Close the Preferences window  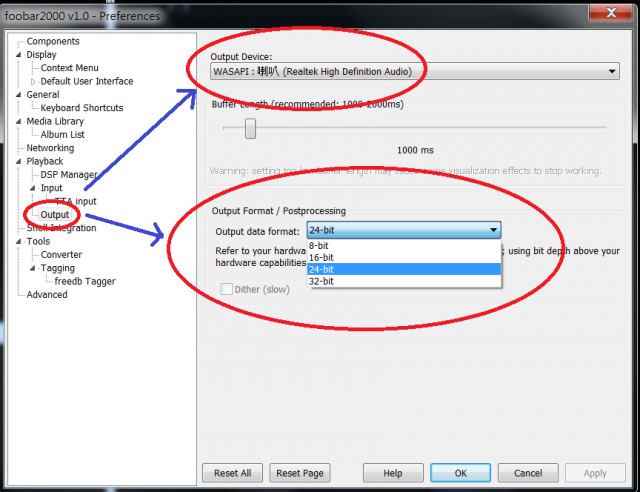tap(611, 12)
